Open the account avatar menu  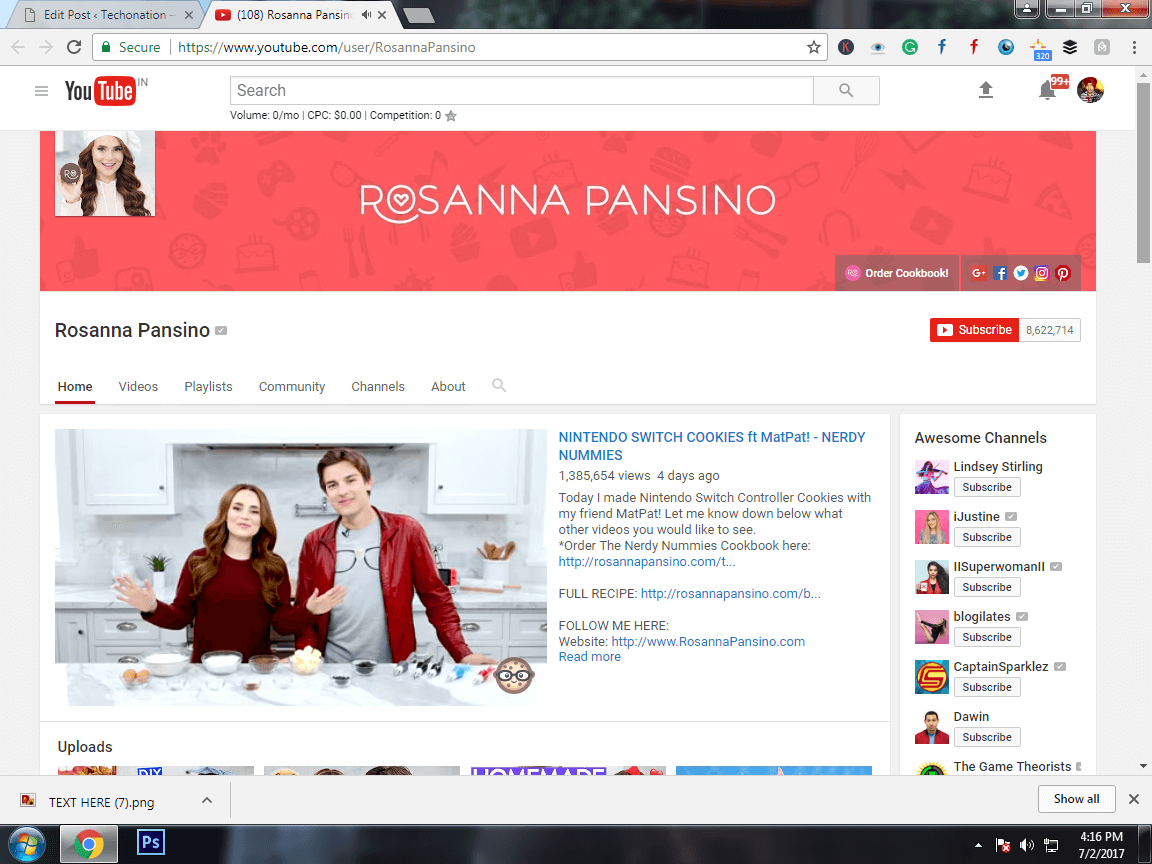[1090, 90]
